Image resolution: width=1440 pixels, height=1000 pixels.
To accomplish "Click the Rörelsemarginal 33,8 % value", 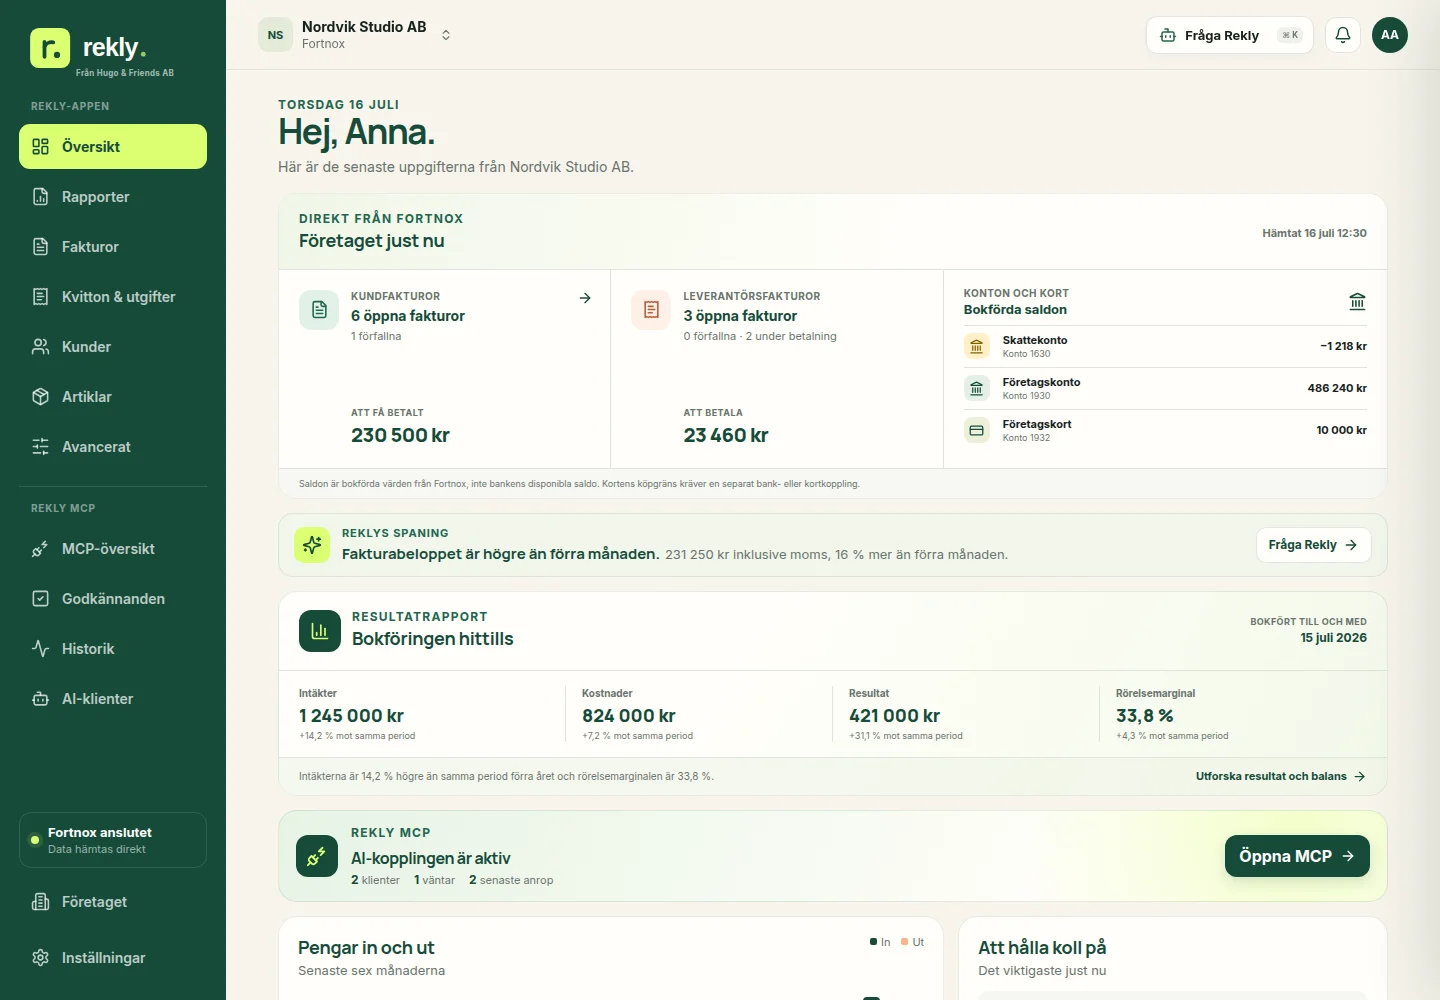I will click(x=1145, y=716).
